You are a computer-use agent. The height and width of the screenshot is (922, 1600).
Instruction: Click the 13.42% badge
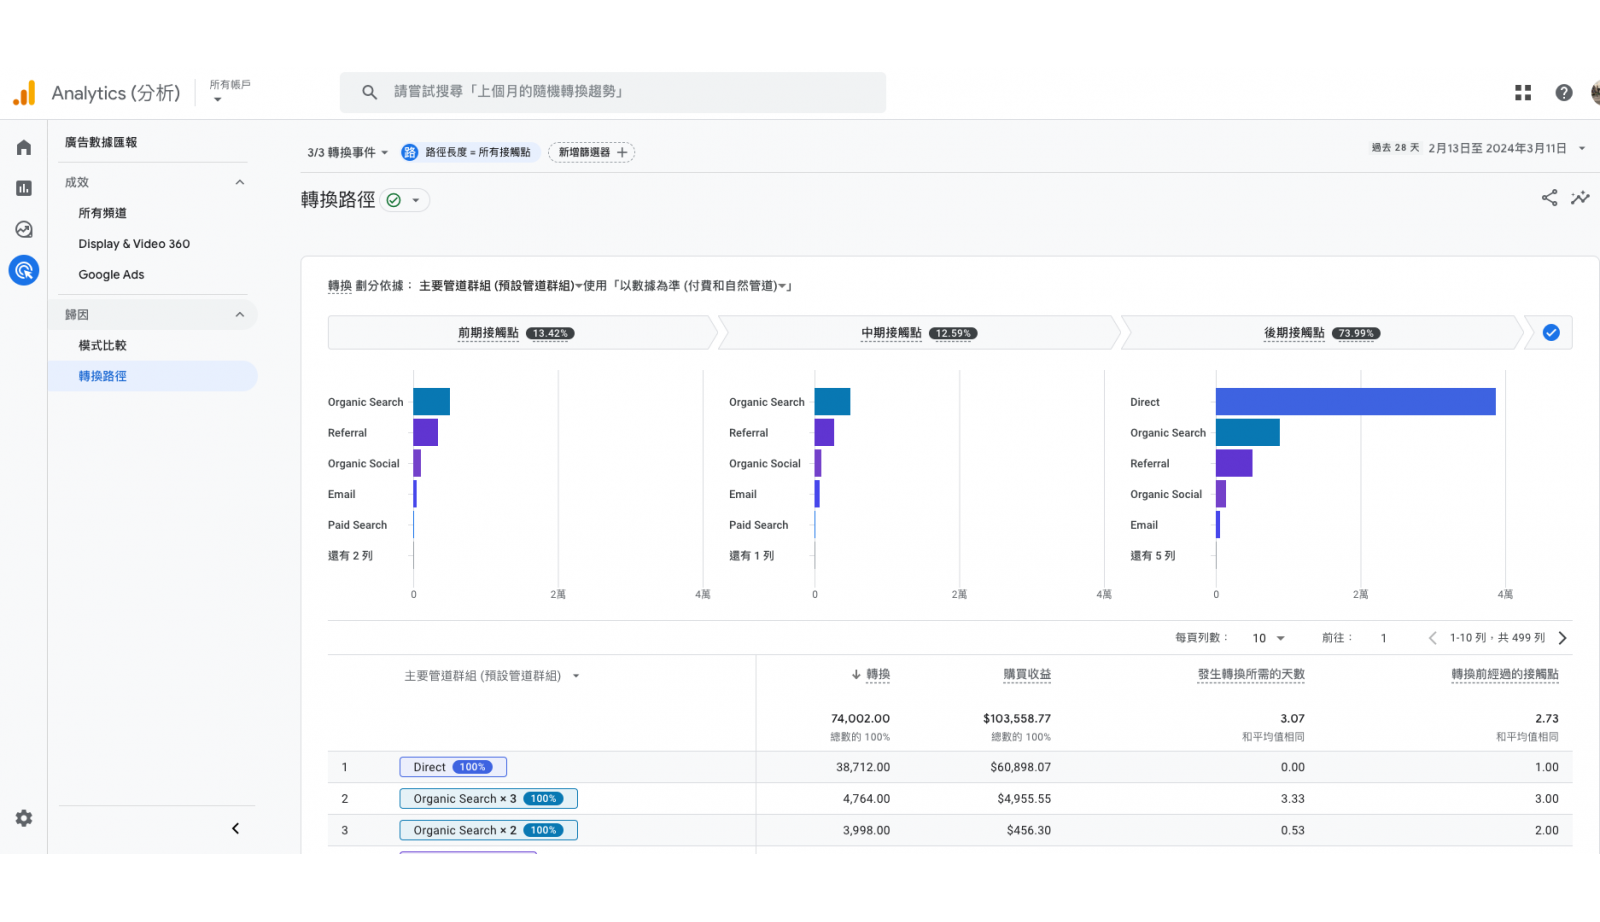[x=550, y=334]
